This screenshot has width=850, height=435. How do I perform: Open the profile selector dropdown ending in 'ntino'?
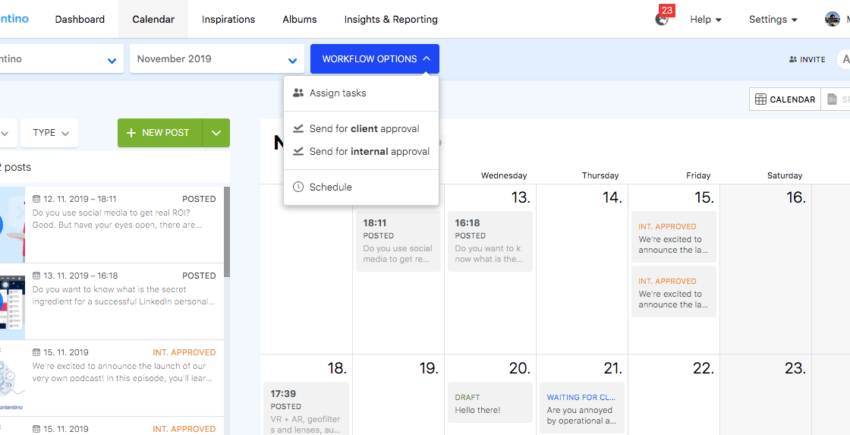pos(62,59)
